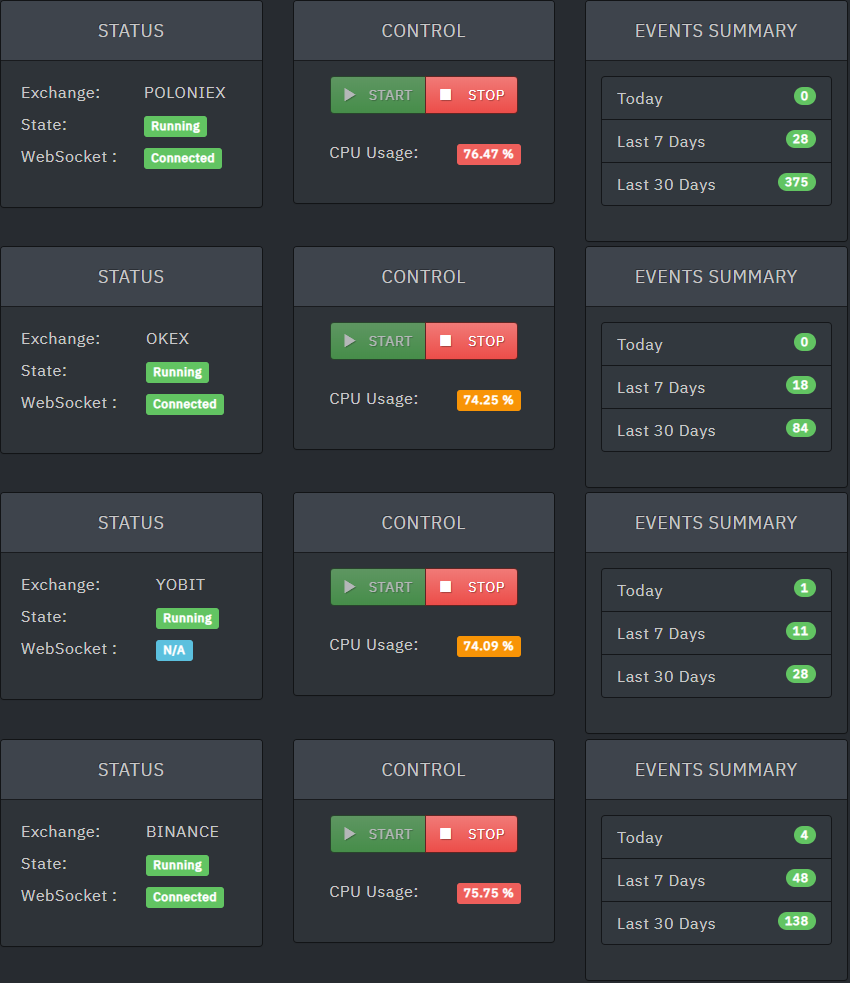Click the OKEX exchange name
The image size is (850, 983).
[167, 339]
